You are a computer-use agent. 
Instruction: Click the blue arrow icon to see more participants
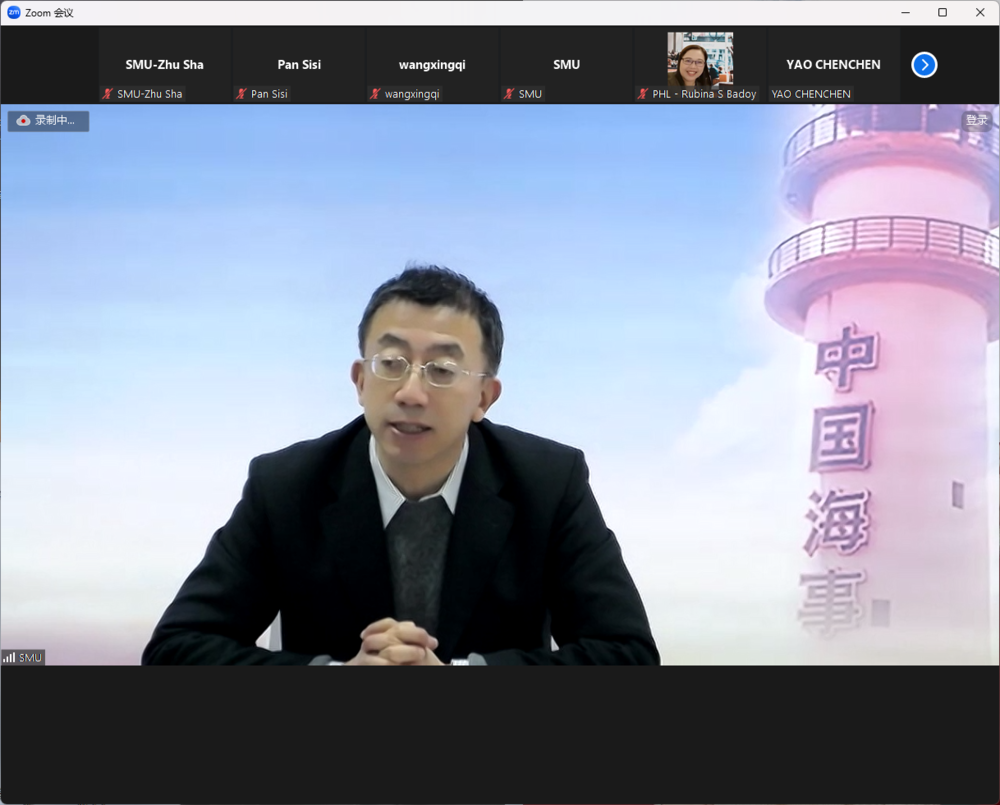pyautogui.click(x=924, y=65)
